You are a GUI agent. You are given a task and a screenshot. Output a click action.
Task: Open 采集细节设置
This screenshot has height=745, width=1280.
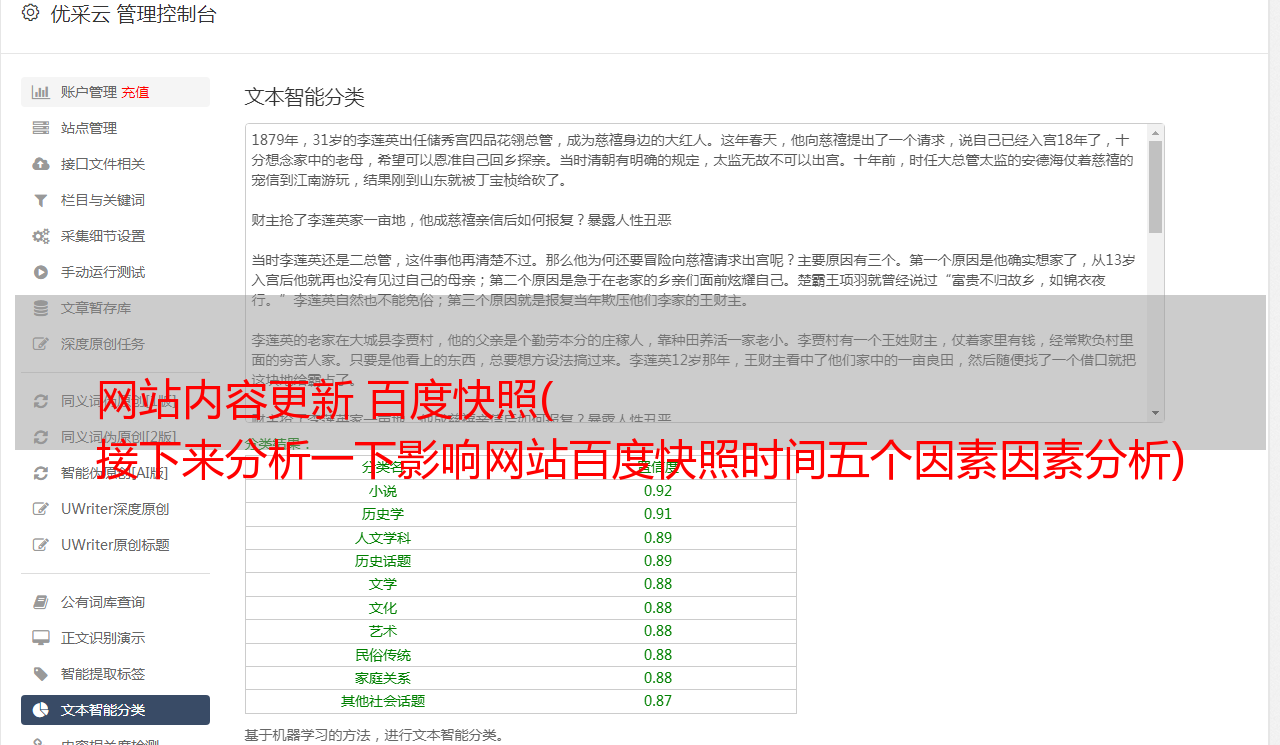(x=115, y=236)
